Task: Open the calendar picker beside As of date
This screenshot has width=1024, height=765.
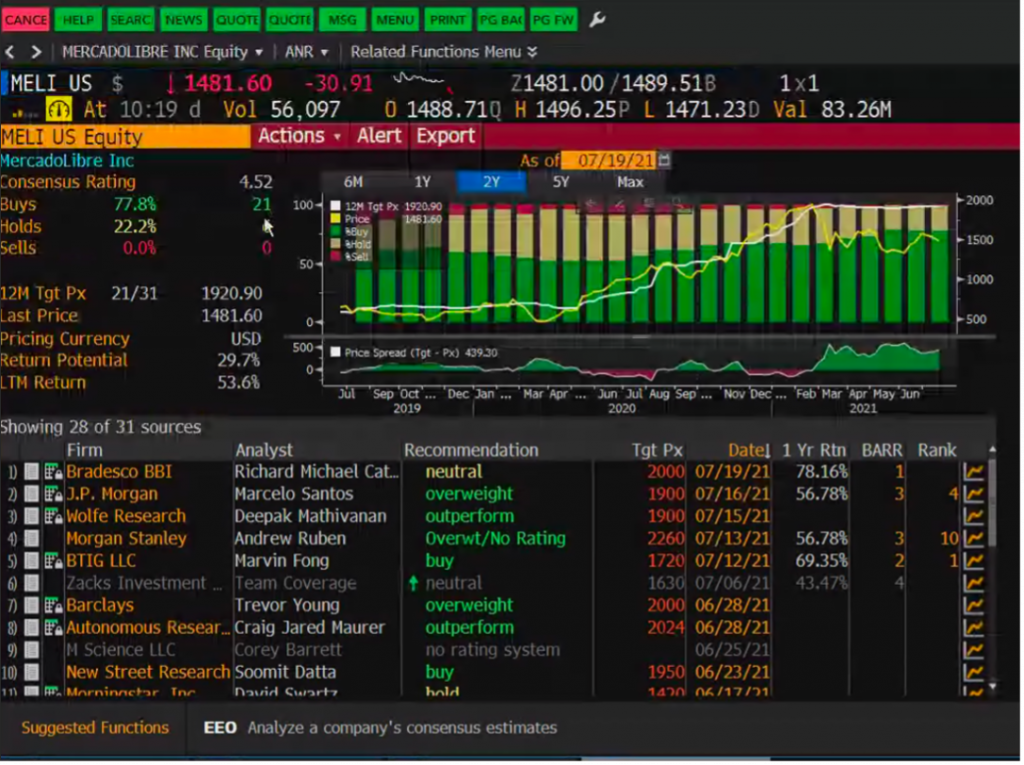Action: (666, 160)
